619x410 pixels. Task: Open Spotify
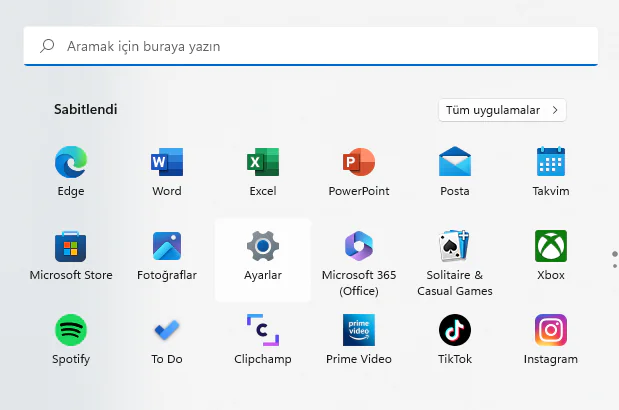pos(71,339)
